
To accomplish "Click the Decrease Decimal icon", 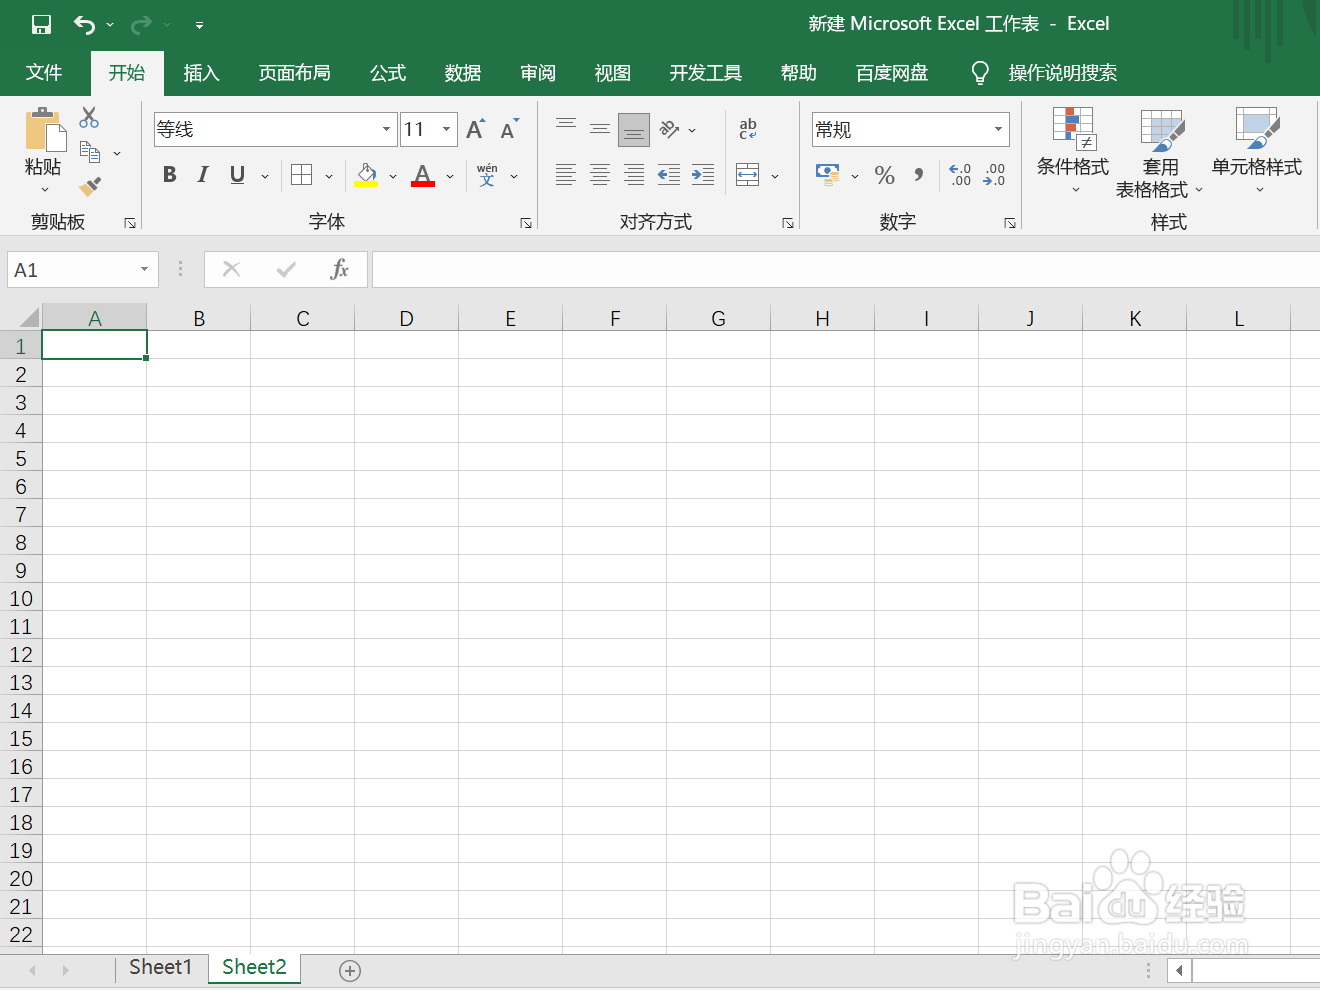I will [x=994, y=175].
